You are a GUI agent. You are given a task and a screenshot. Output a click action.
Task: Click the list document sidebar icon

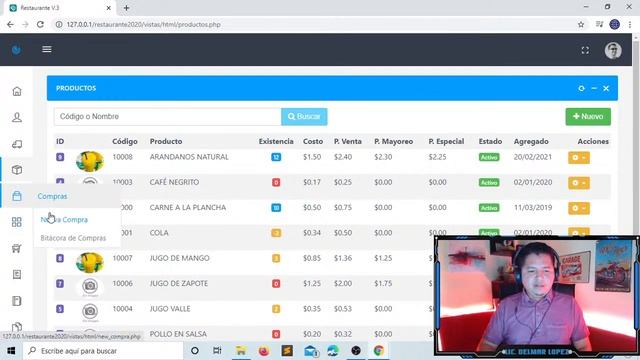17,274
